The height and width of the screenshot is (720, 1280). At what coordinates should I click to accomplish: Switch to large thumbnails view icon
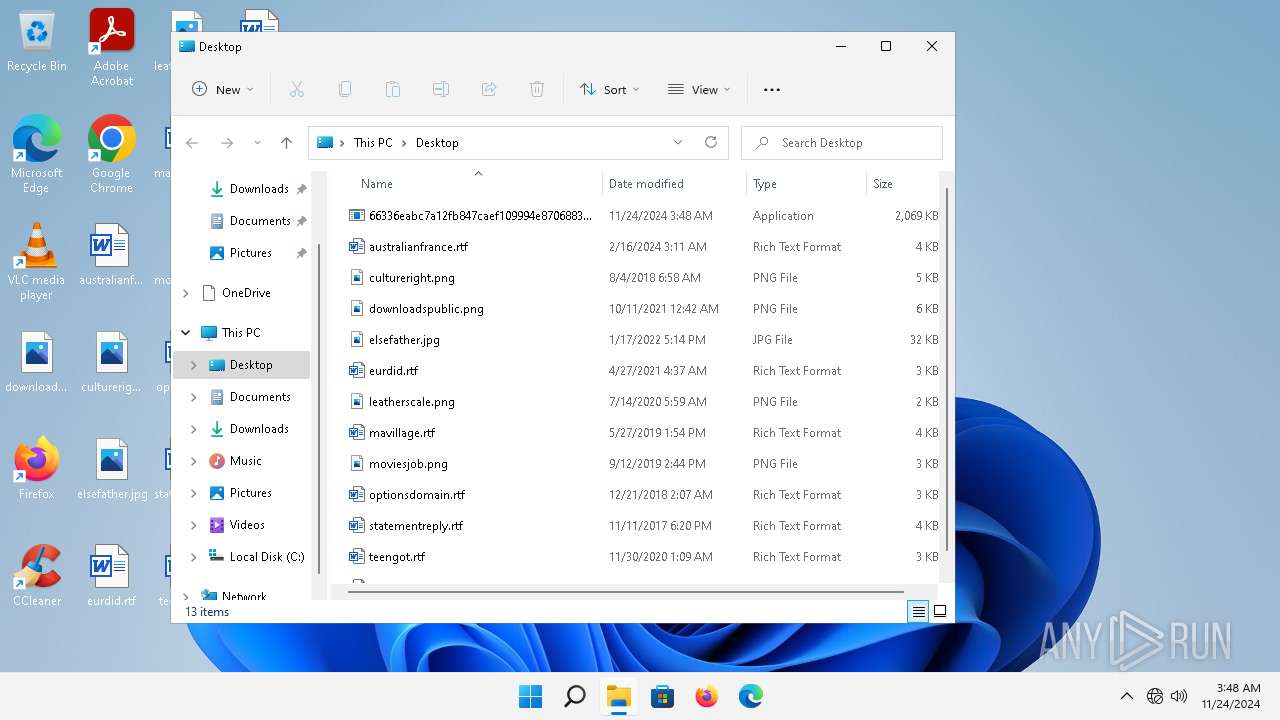(x=940, y=612)
